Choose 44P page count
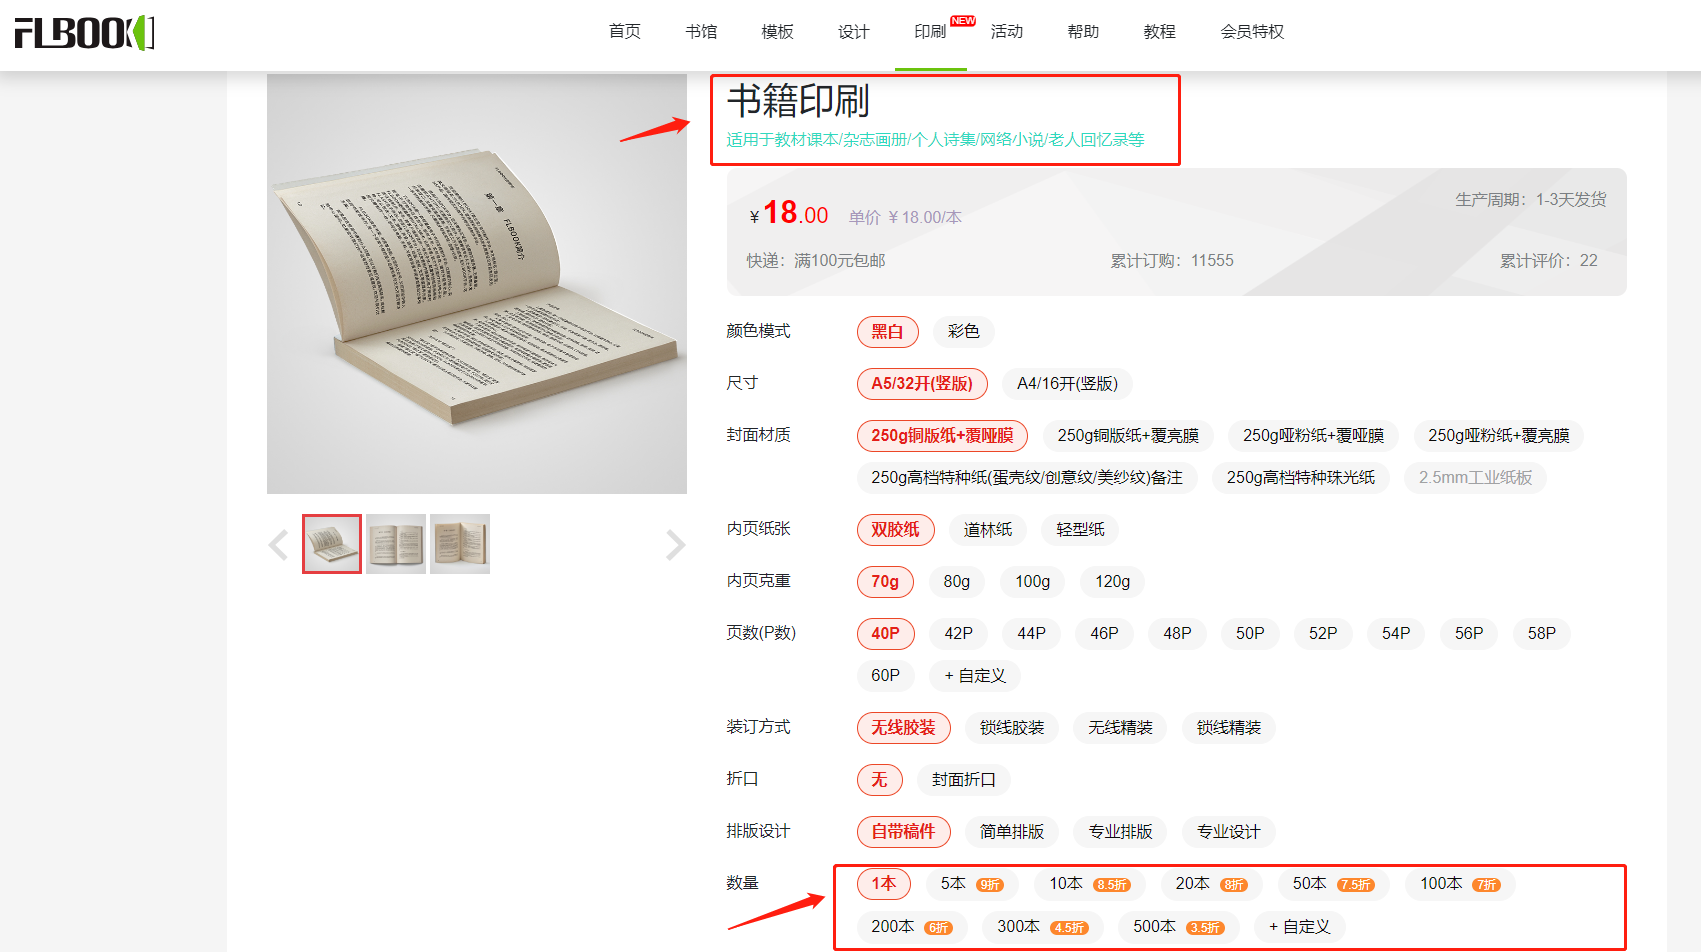Screen dimensions: 1701x952 pyautogui.click(x=1032, y=634)
